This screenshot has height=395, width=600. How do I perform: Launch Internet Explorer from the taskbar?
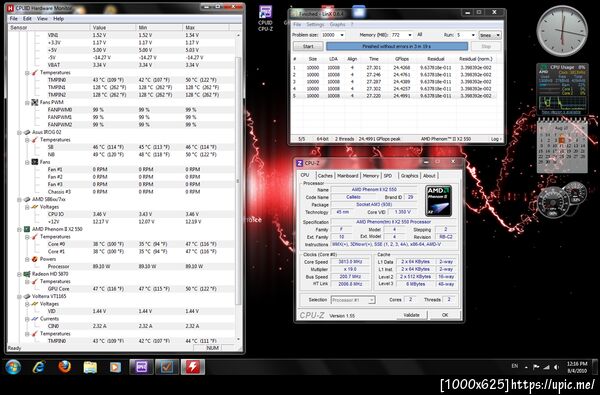pos(39,367)
